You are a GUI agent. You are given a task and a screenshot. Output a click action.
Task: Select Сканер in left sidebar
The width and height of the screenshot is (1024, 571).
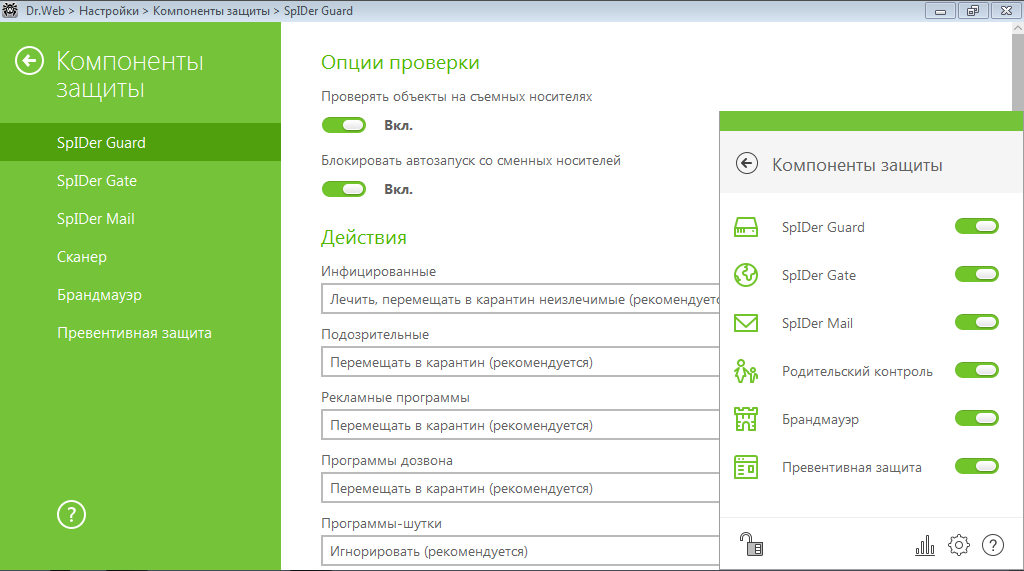tap(140, 256)
